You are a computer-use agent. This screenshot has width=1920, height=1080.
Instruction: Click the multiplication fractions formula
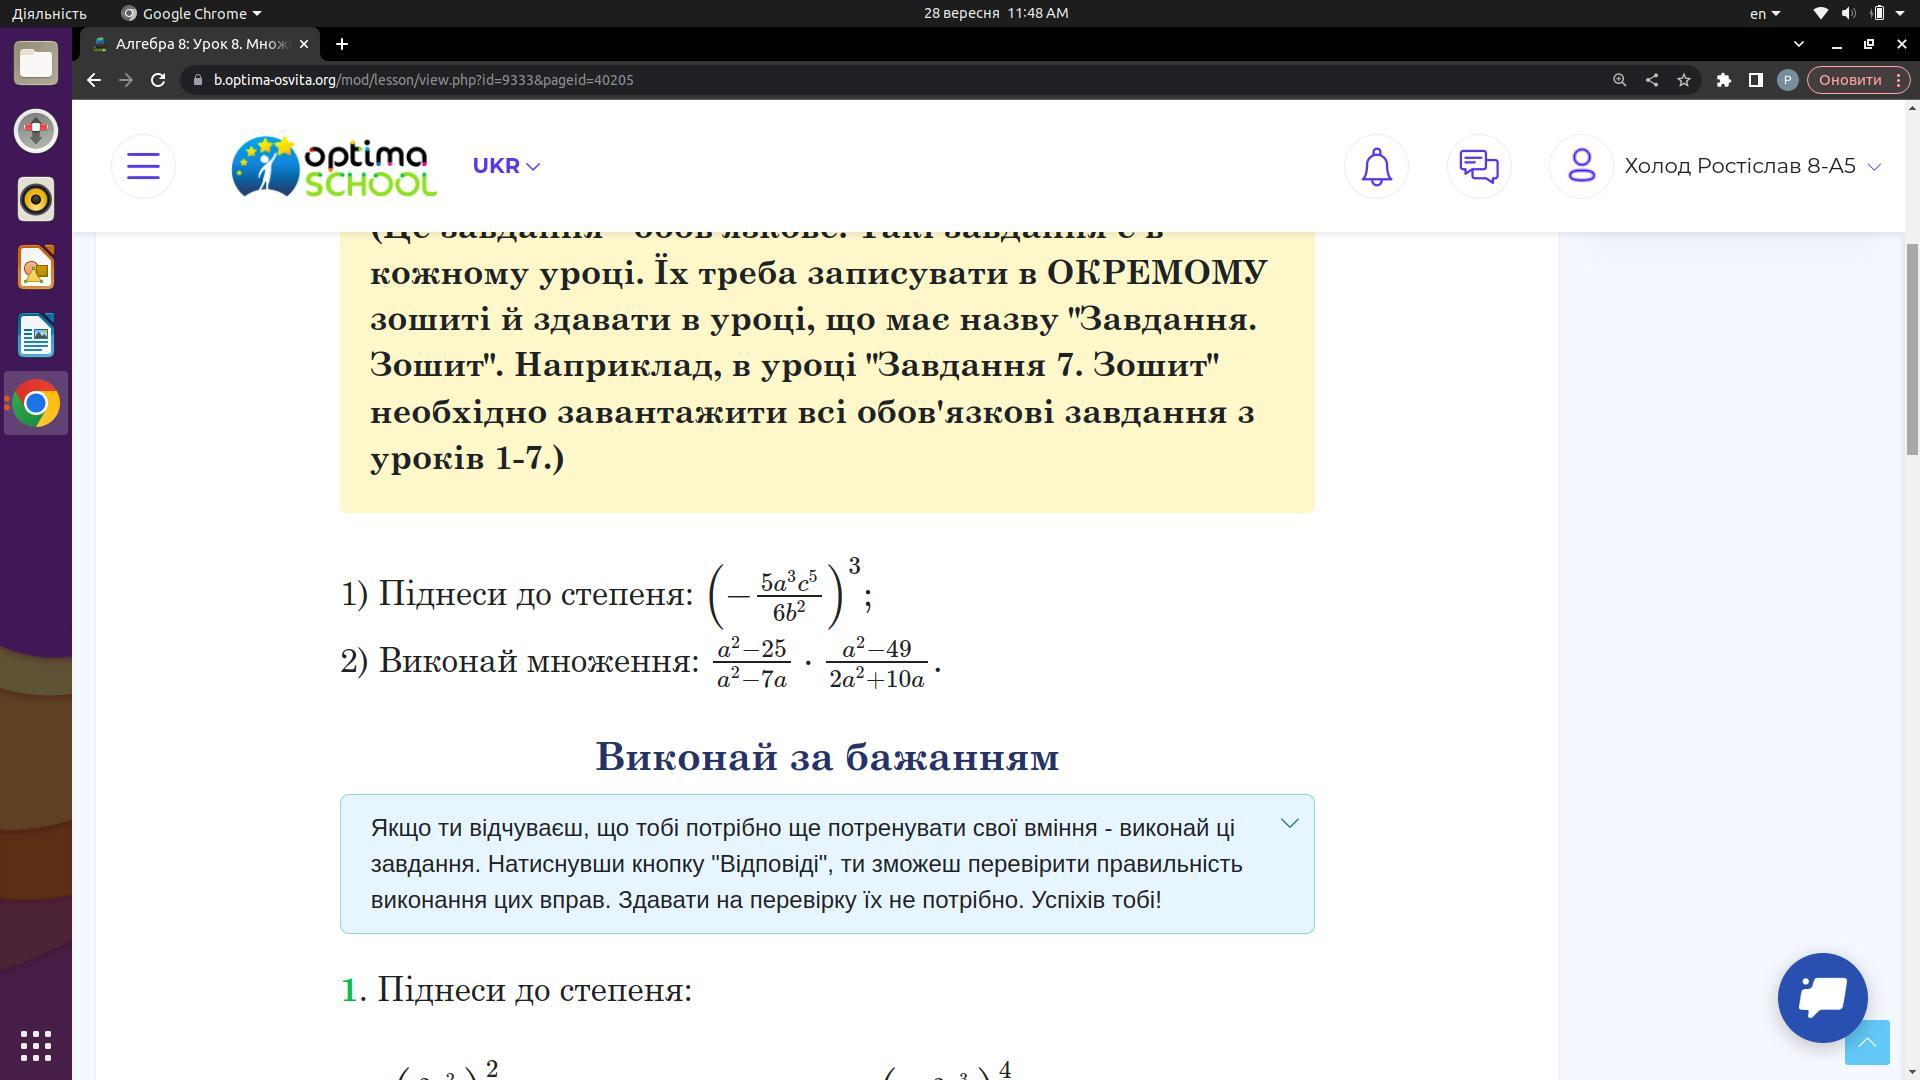point(826,663)
